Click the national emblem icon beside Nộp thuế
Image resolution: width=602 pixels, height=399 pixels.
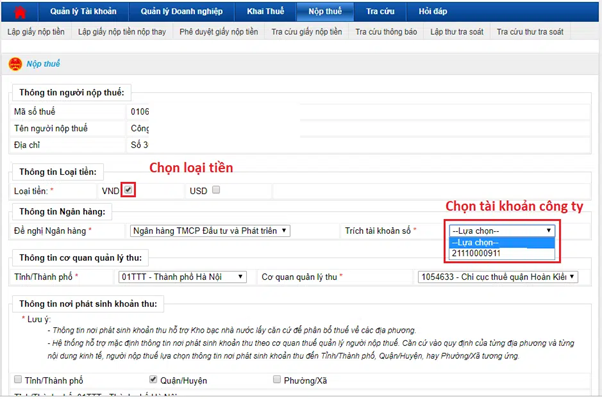pyautogui.click(x=15, y=64)
